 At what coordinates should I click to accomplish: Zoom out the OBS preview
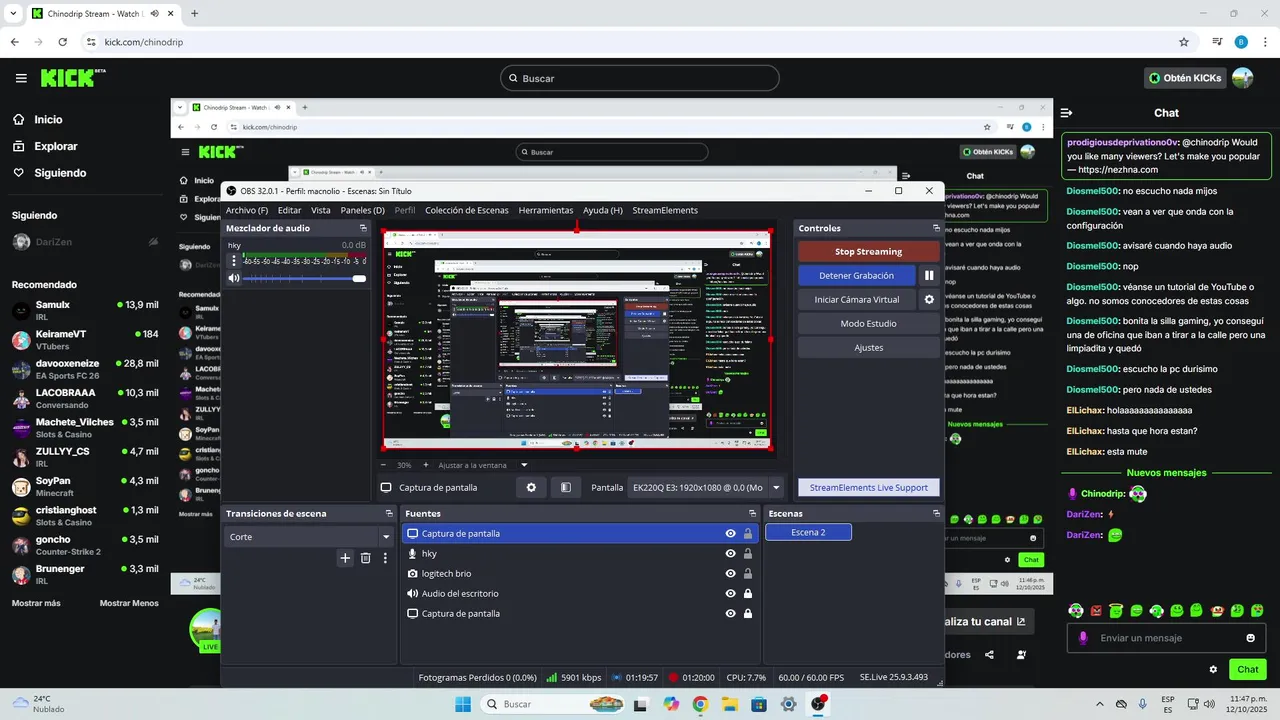tap(385, 465)
